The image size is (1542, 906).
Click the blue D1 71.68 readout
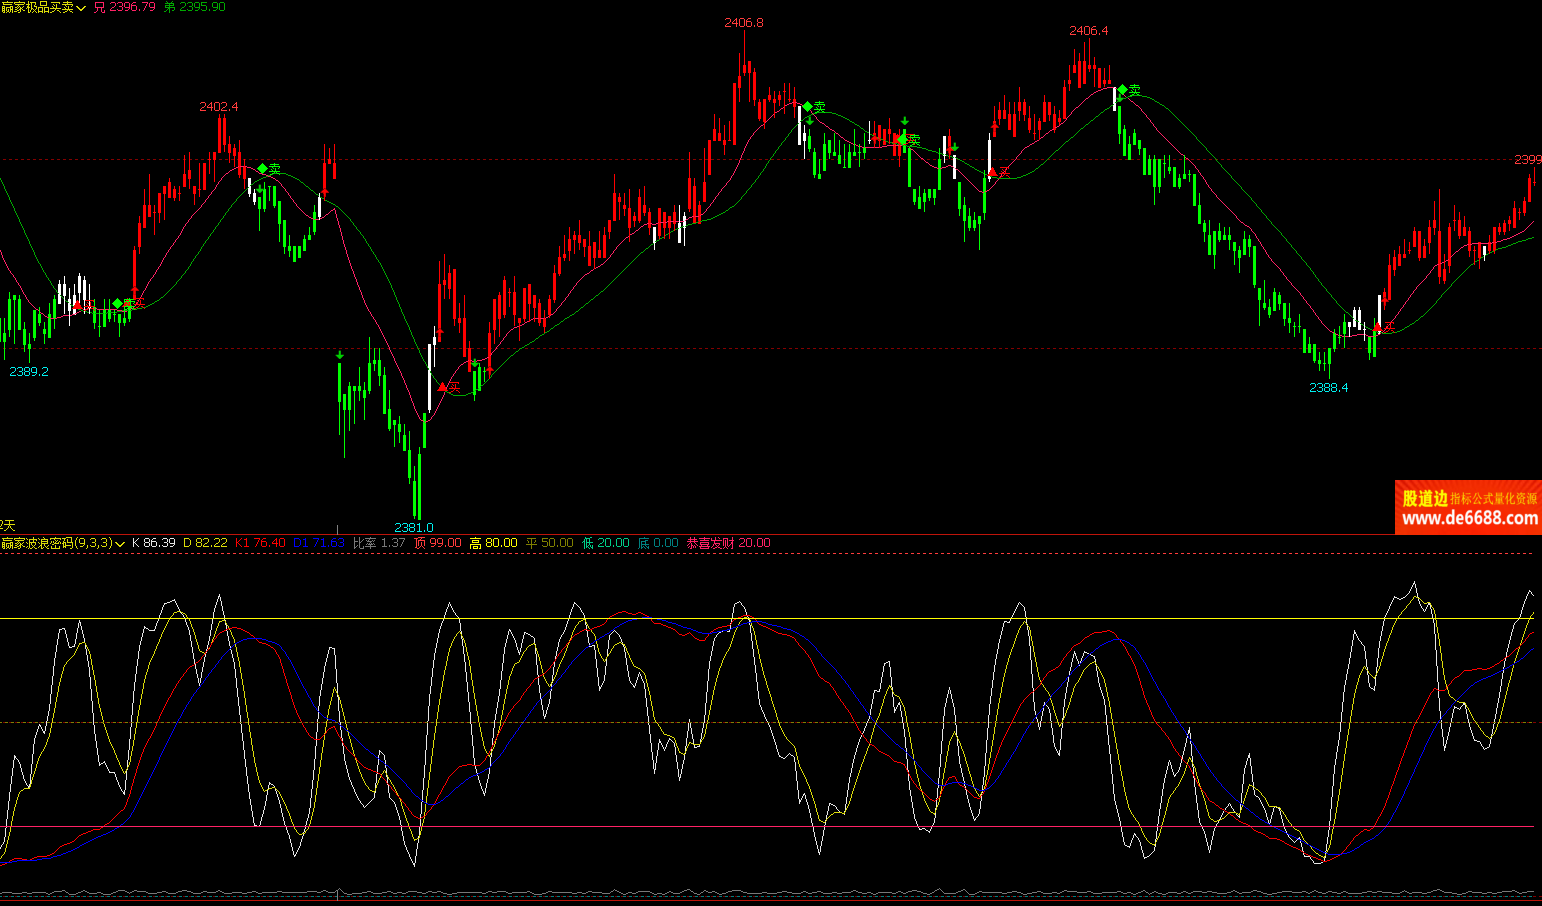point(319,543)
